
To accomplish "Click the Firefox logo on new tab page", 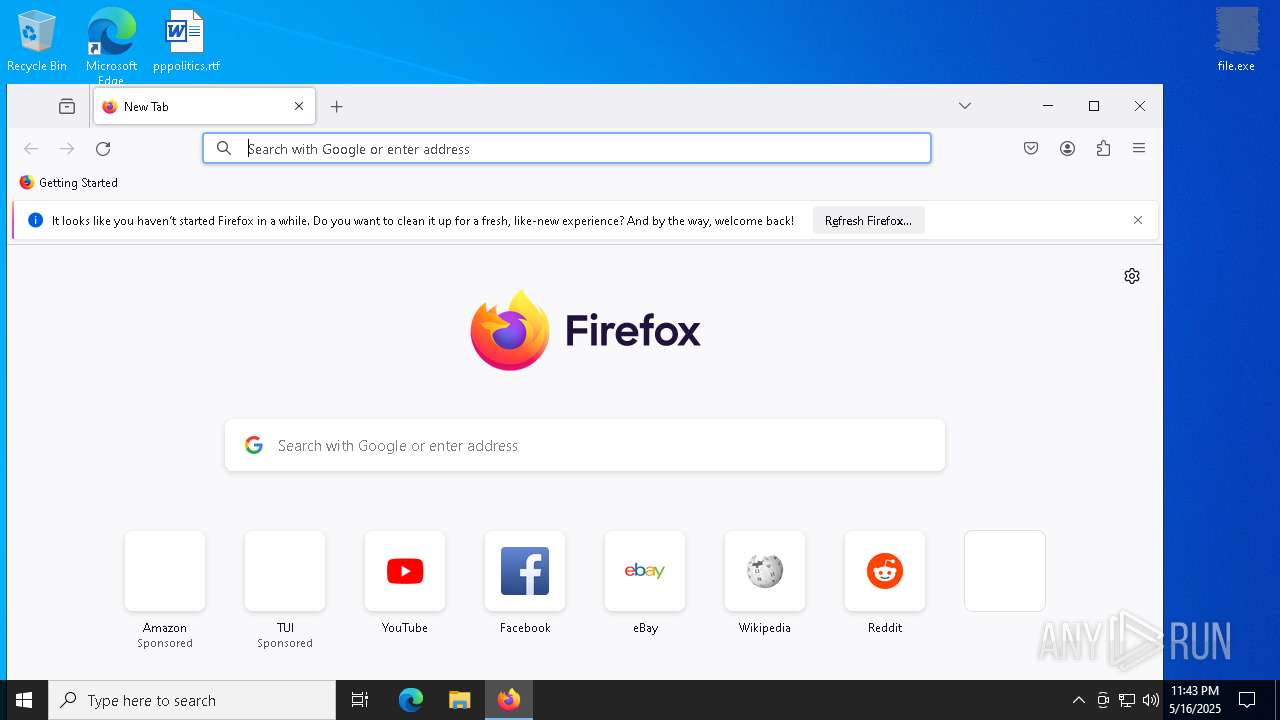I will click(x=585, y=330).
